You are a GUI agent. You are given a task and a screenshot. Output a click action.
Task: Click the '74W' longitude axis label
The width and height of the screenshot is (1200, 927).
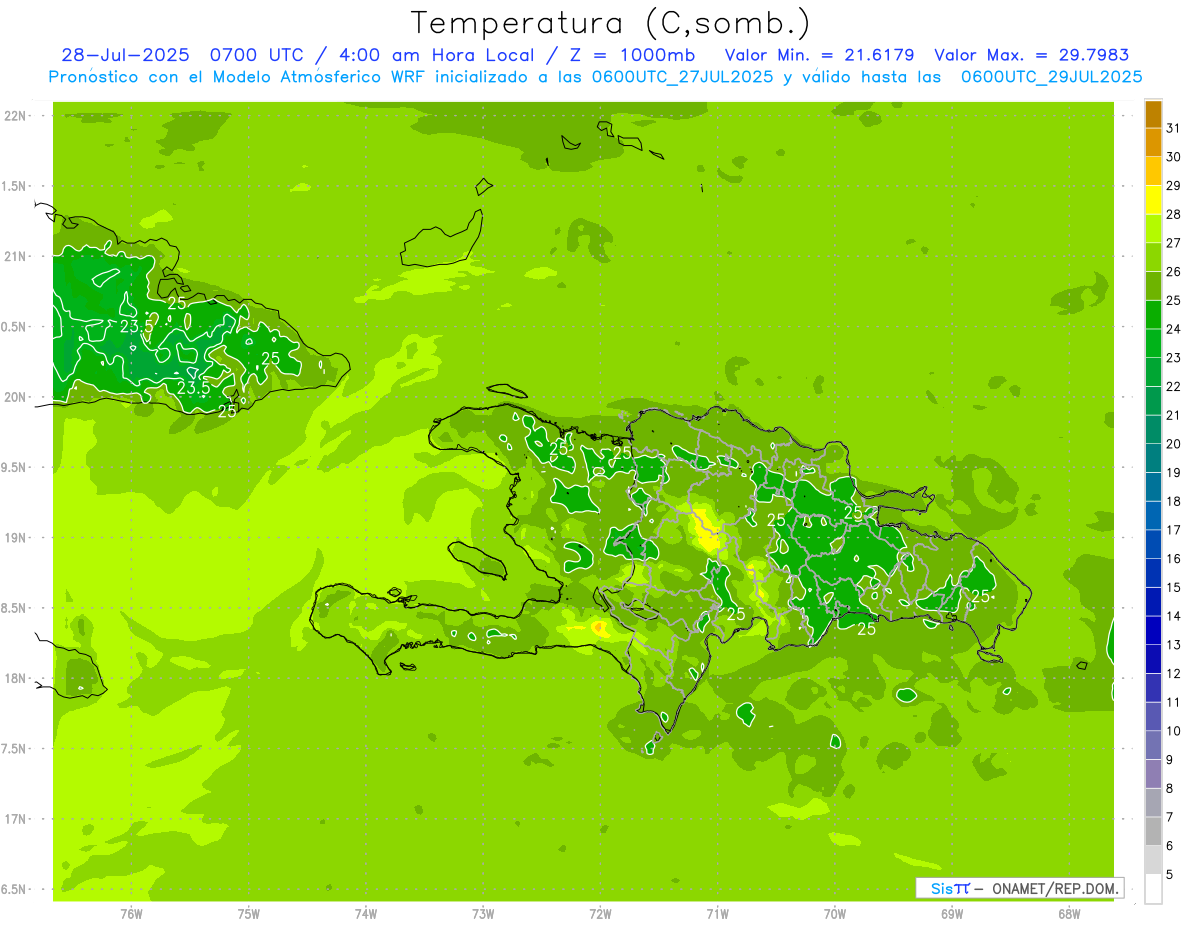pos(366,913)
